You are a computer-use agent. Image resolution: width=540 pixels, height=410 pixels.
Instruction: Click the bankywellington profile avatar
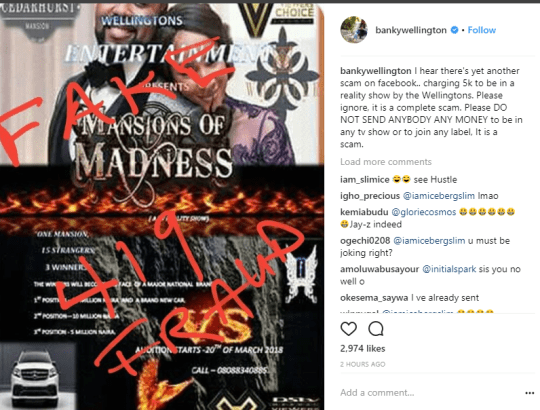tap(354, 30)
